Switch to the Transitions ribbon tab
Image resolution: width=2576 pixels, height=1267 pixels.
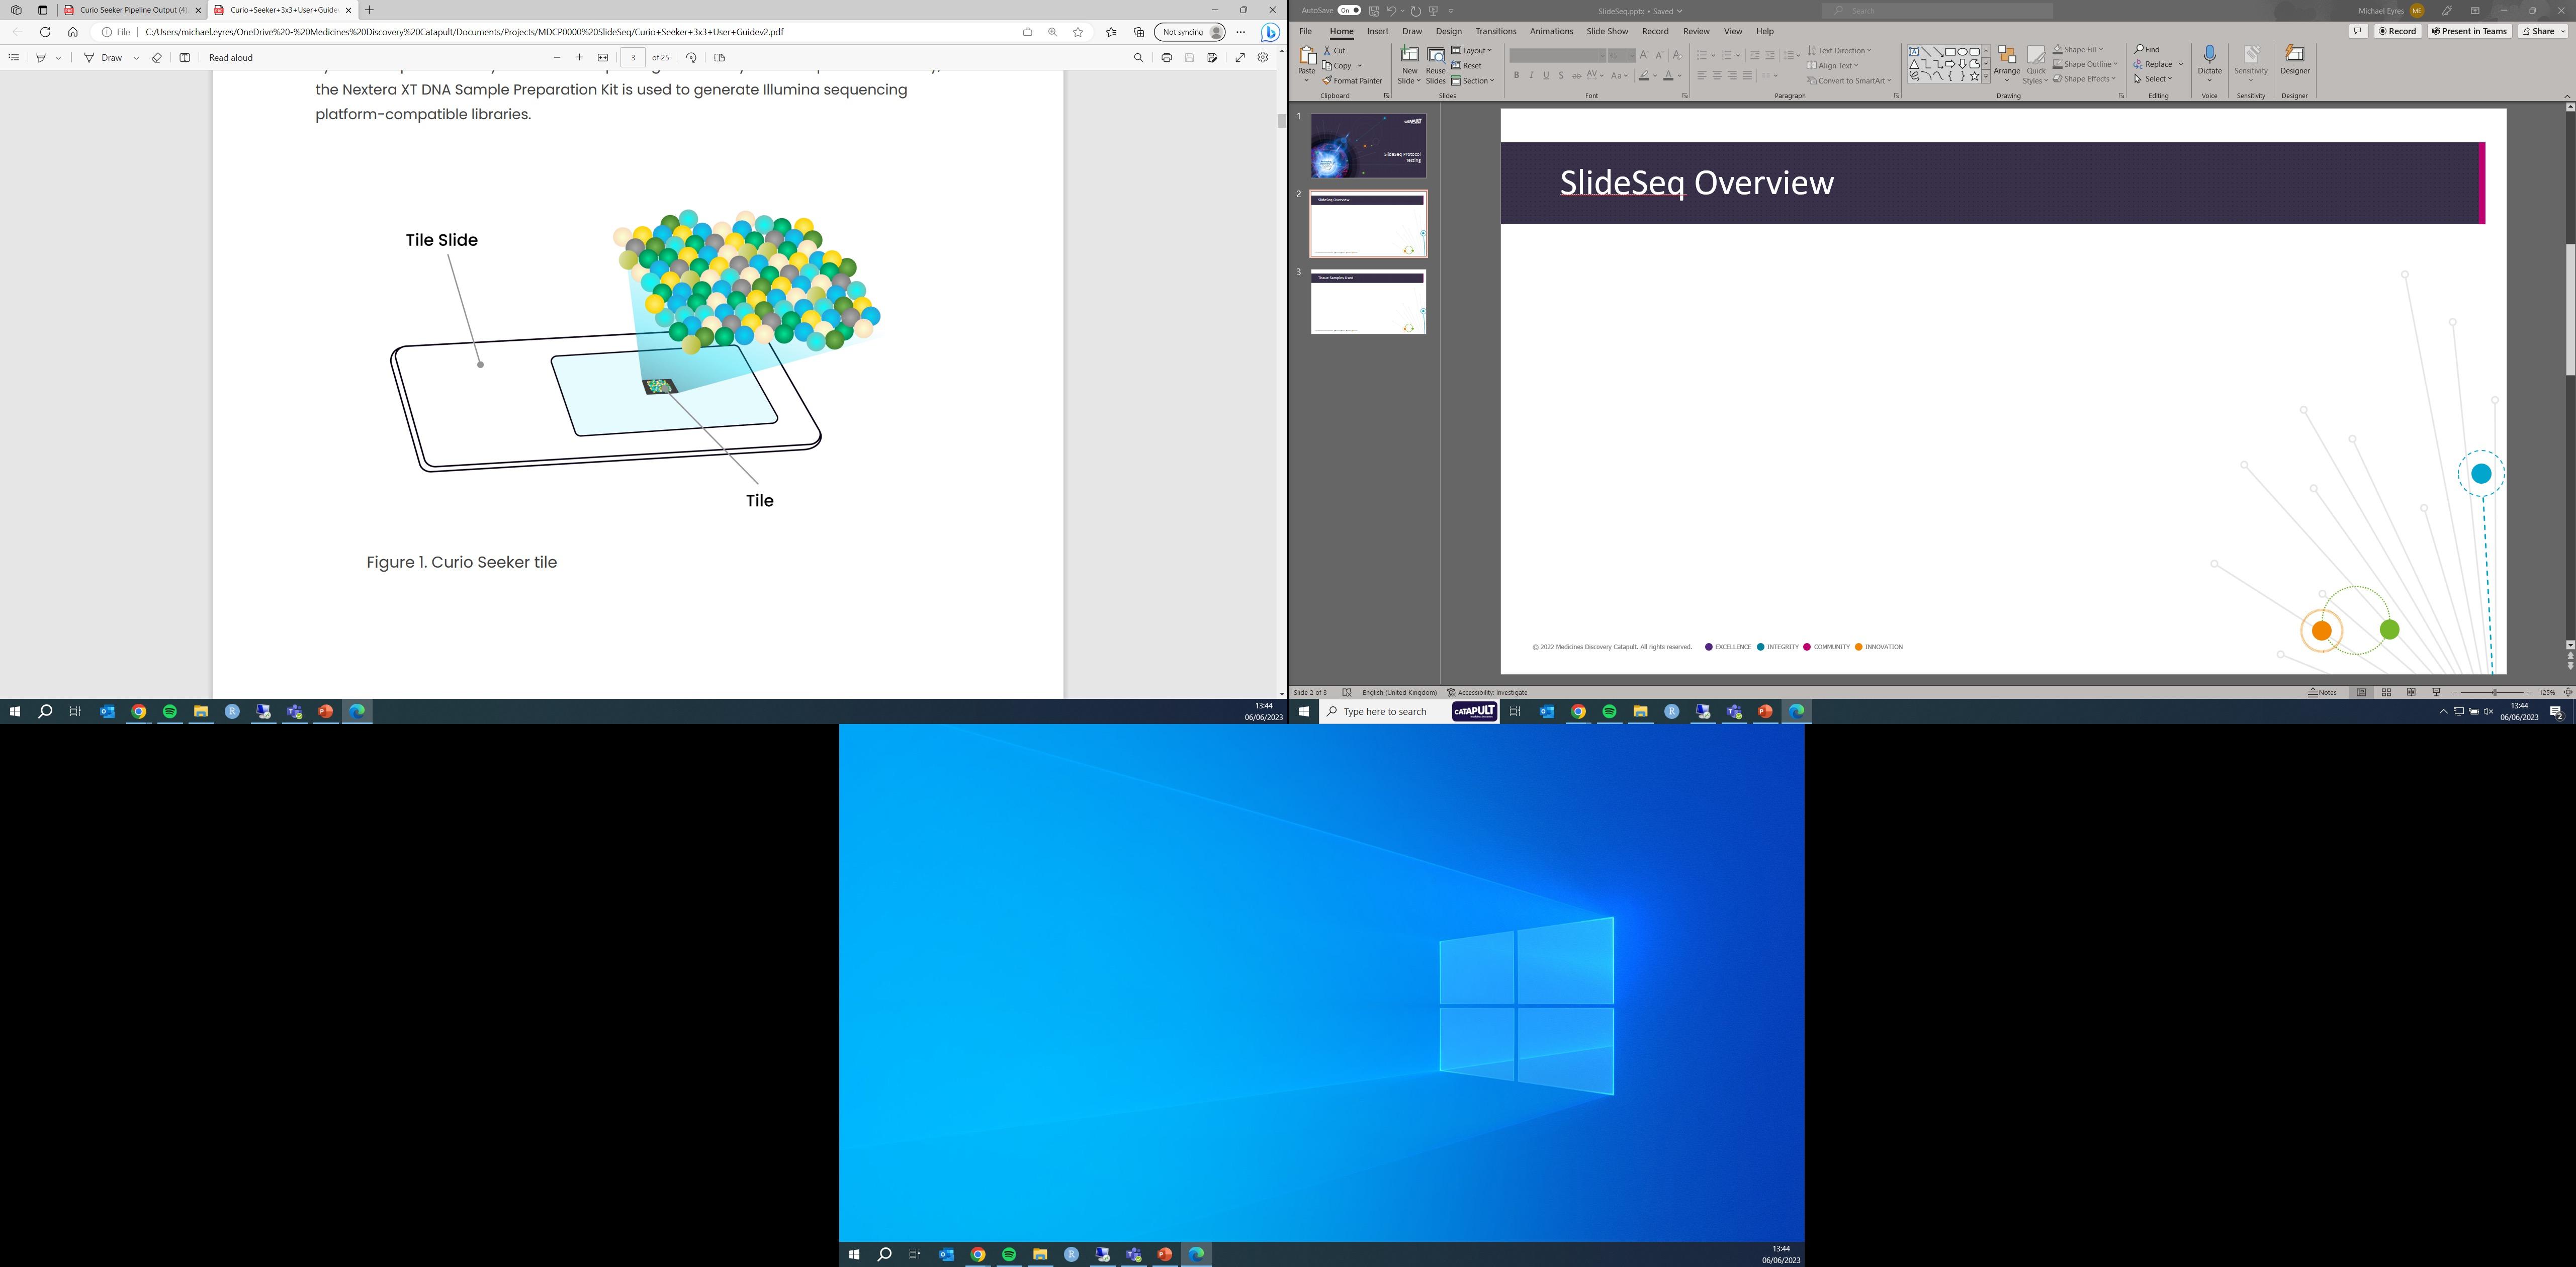tap(1495, 31)
